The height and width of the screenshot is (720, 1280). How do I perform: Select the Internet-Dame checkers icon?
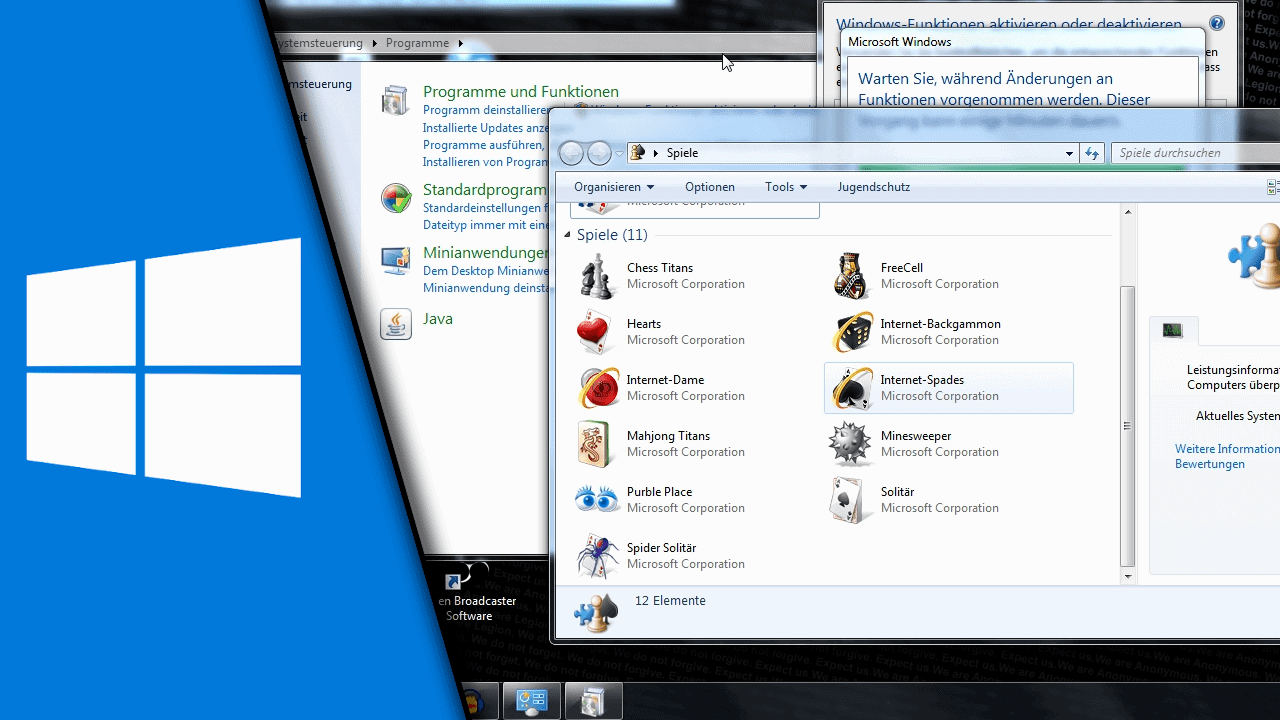tap(597, 388)
